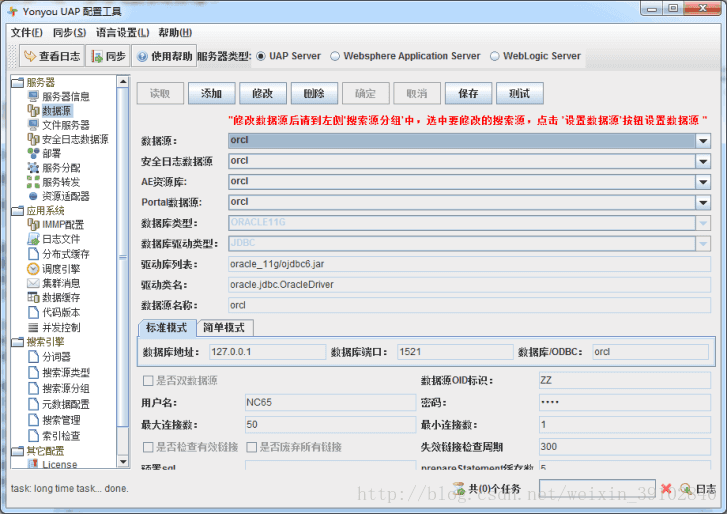Switch to 标准模式 tab

pyautogui.click(x=167, y=328)
